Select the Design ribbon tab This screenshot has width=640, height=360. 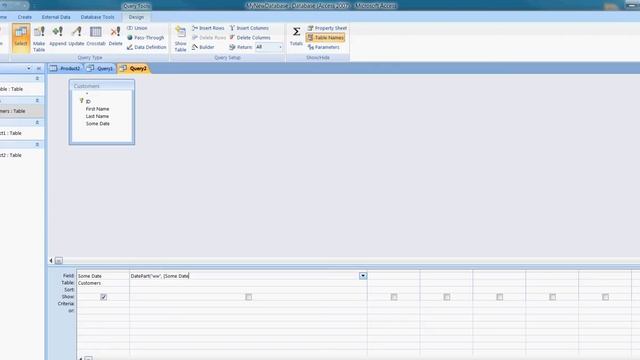[136, 17]
